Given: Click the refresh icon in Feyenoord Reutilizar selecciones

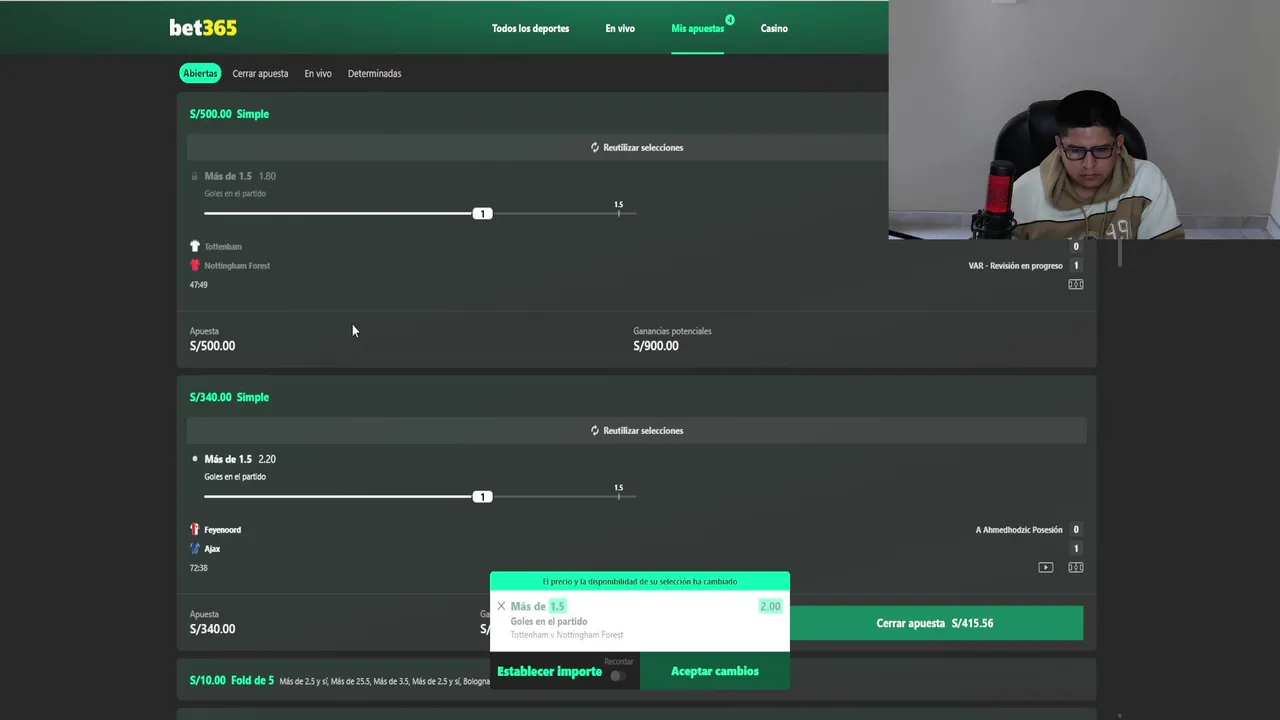Looking at the screenshot, I should [594, 430].
